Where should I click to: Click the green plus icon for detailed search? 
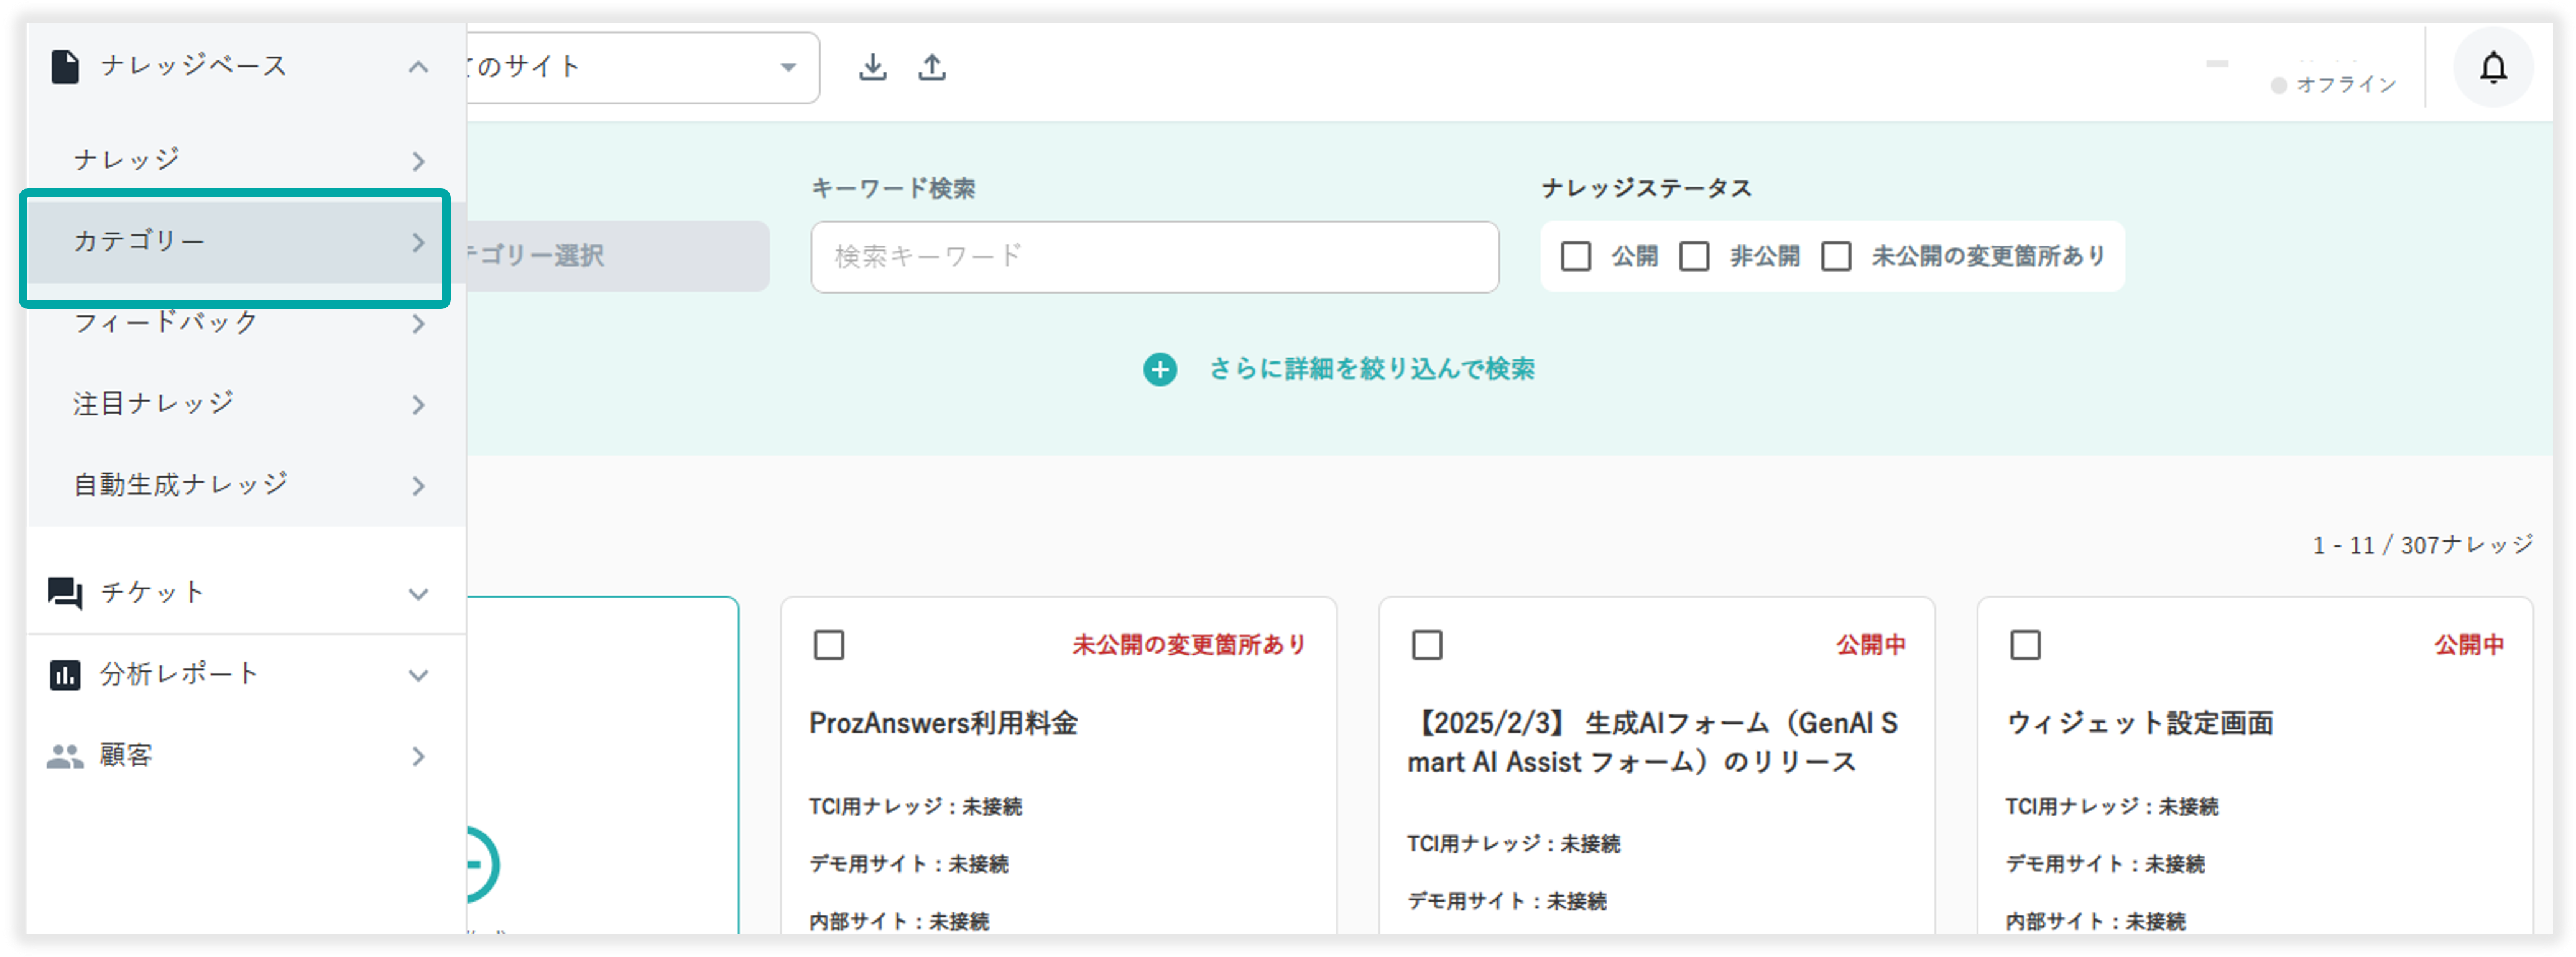click(x=1159, y=370)
